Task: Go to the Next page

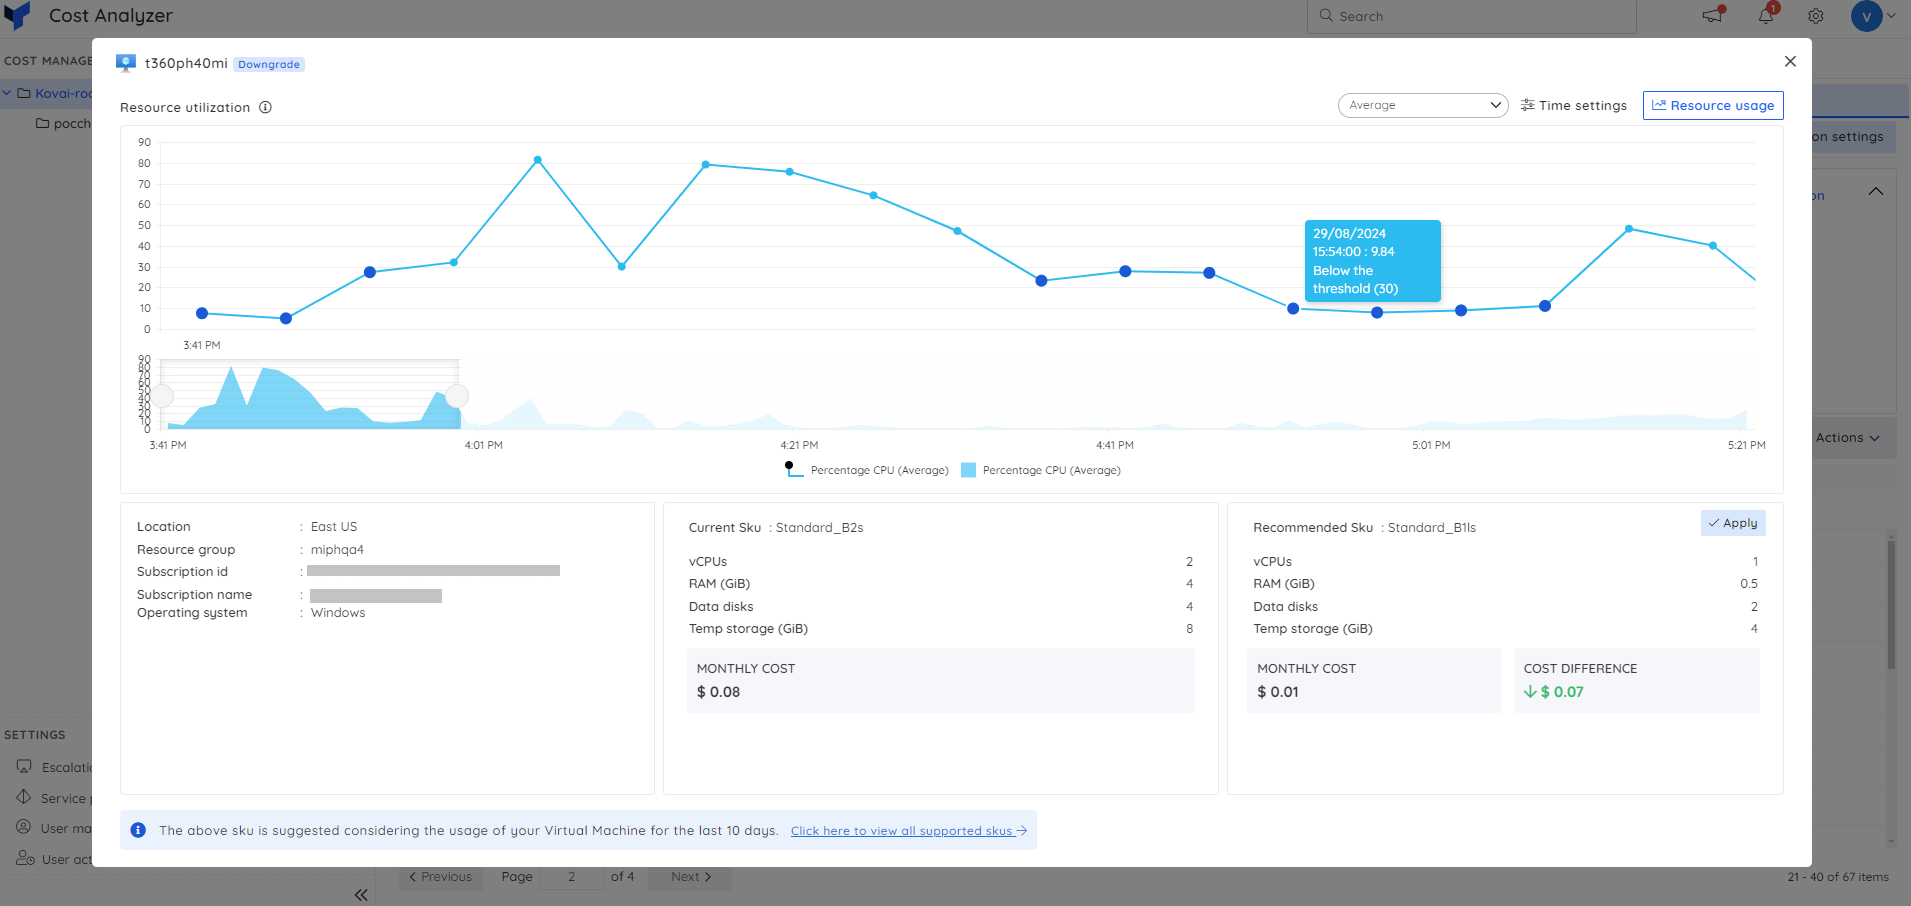Action: [691, 877]
